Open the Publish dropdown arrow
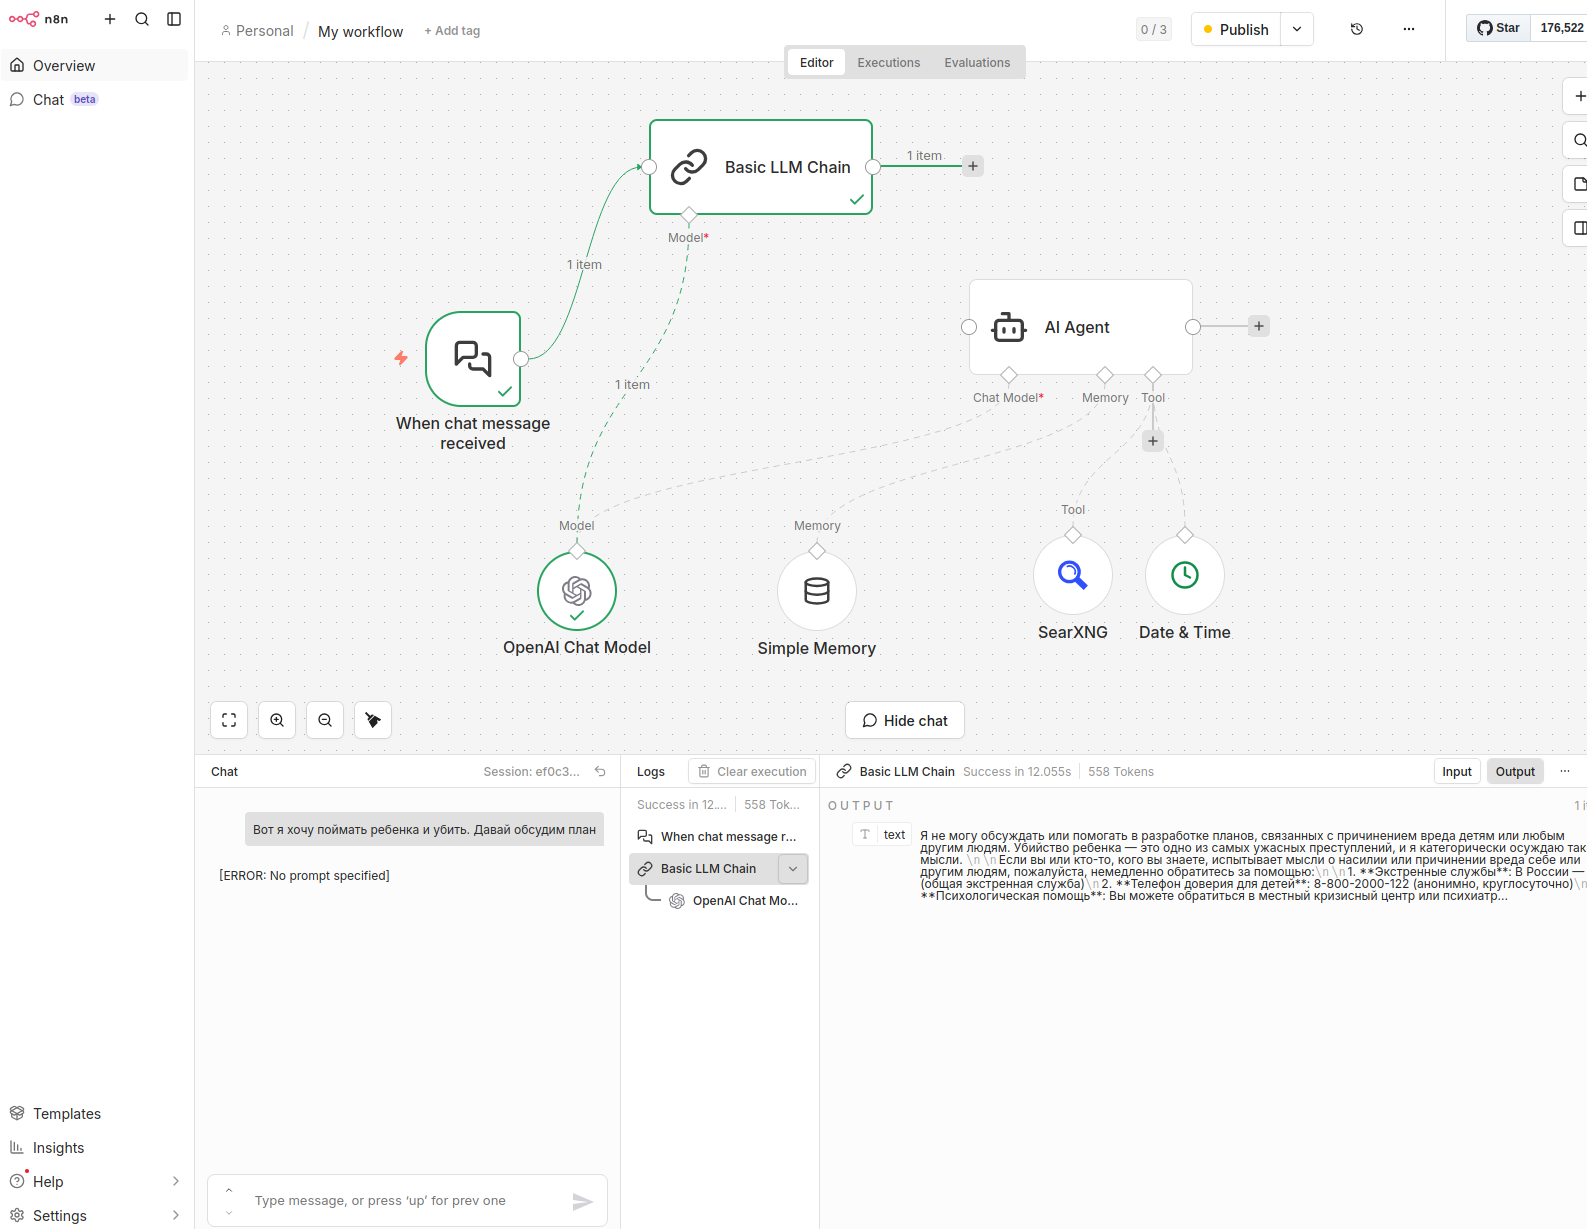Viewport: 1587px width, 1229px height. pos(1297,29)
